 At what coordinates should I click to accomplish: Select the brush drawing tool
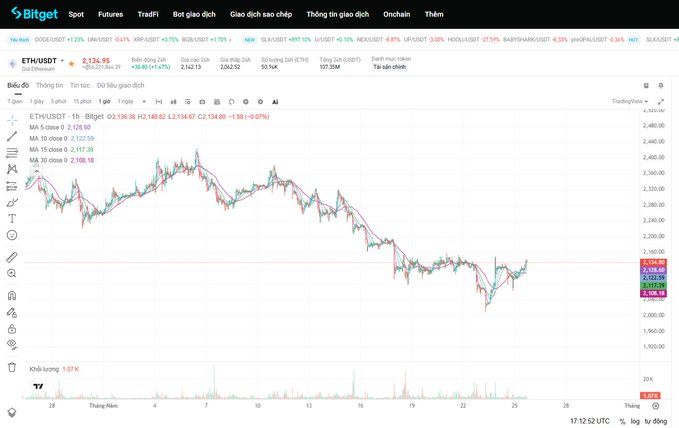pos(12,203)
